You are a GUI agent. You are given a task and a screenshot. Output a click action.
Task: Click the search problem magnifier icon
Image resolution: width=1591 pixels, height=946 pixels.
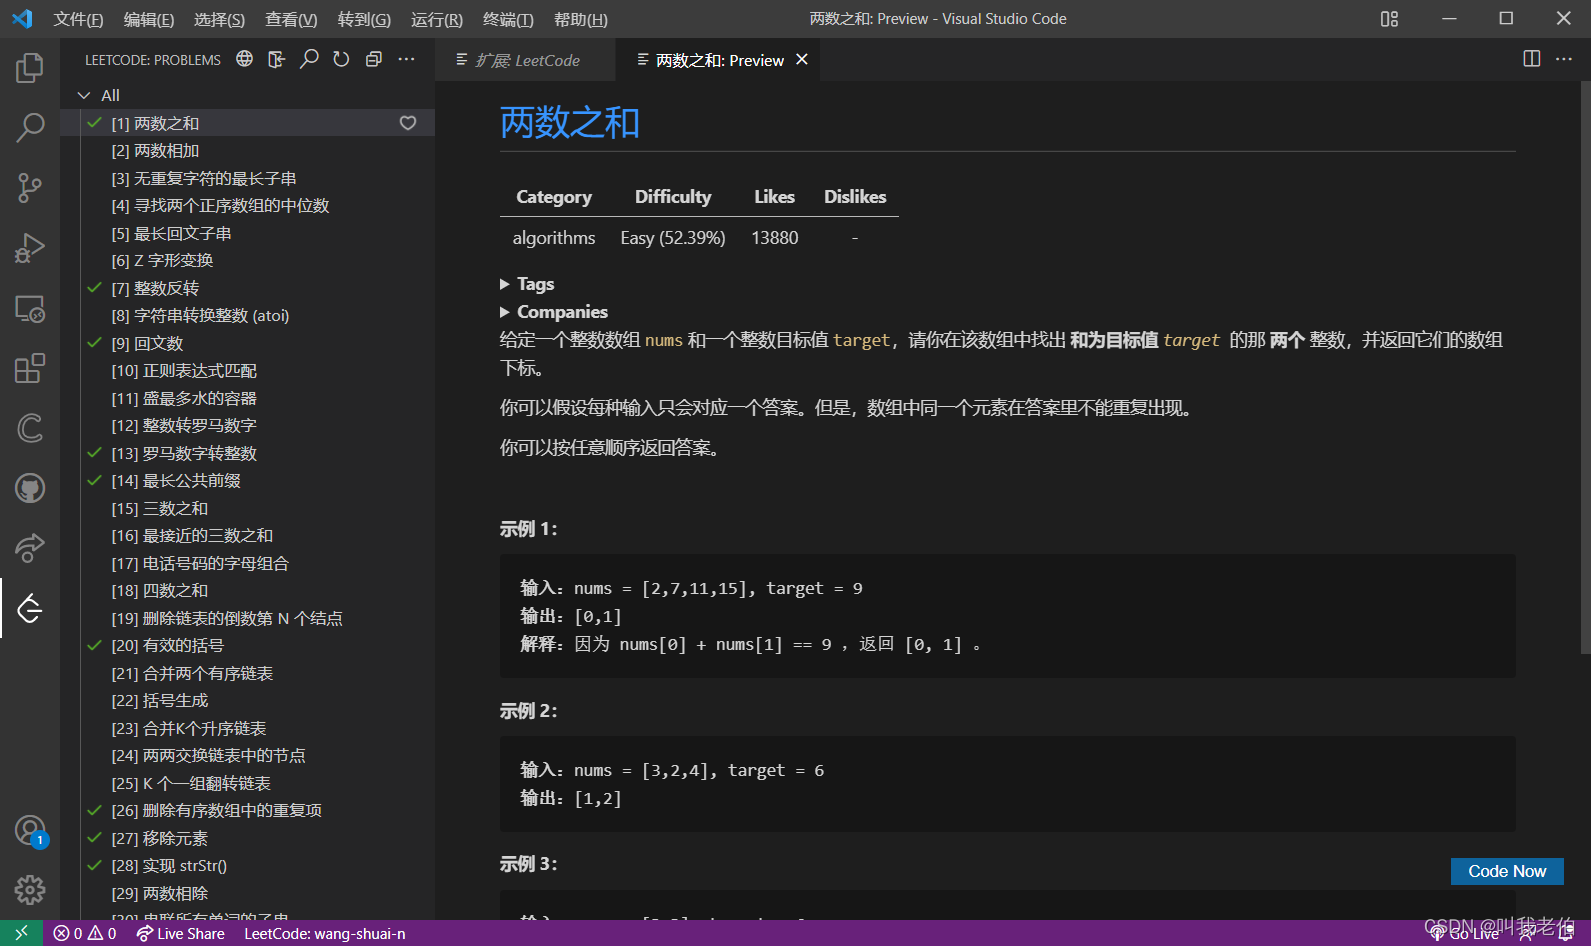tap(309, 59)
